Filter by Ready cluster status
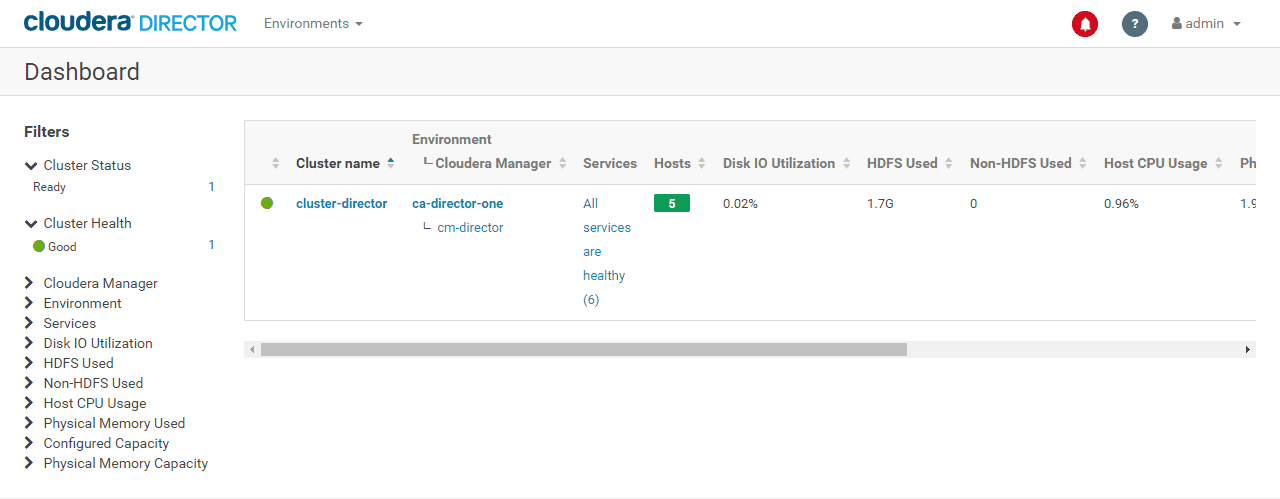The width and height of the screenshot is (1280, 499). [49, 187]
